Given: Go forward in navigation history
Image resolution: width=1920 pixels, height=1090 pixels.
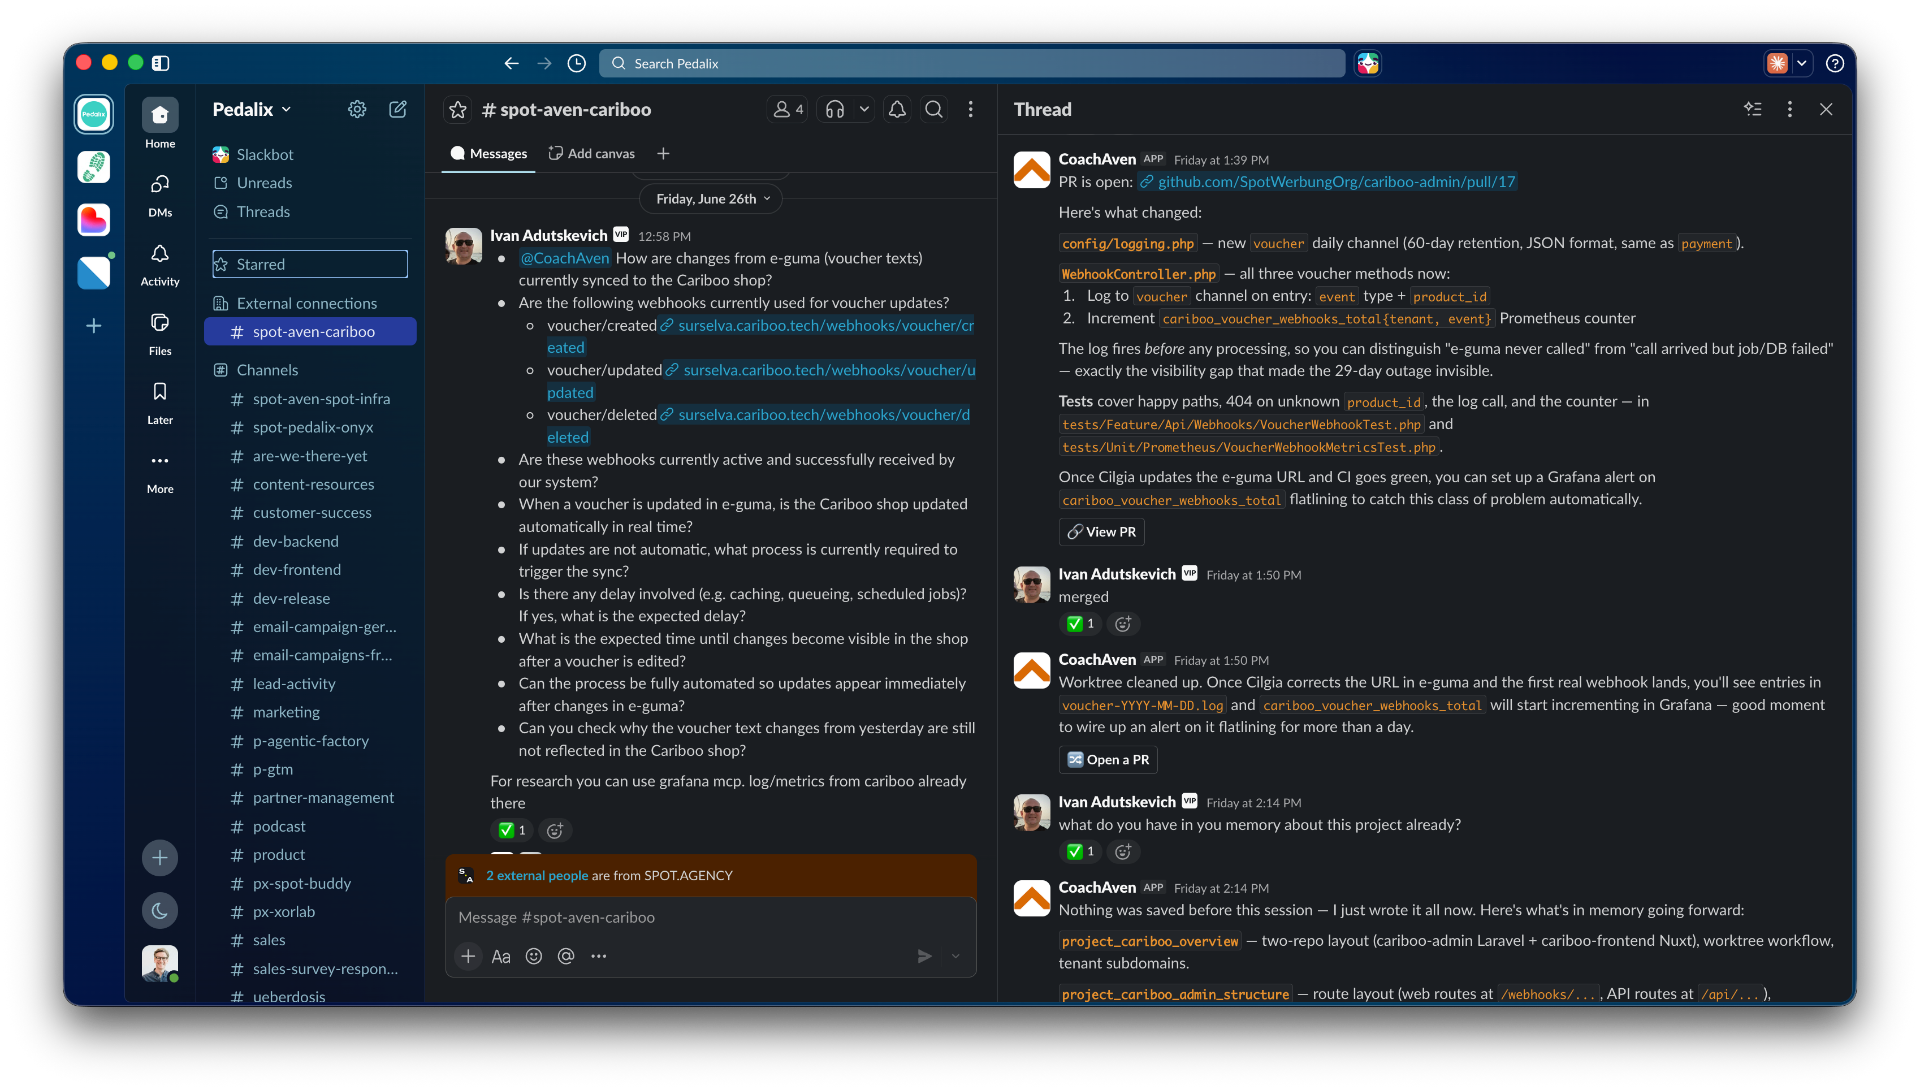Looking at the screenshot, I should (x=544, y=63).
